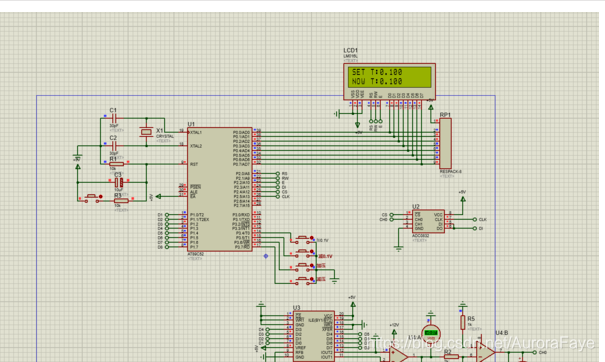Click the RP1 reference label

pyautogui.click(x=445, y=115)
